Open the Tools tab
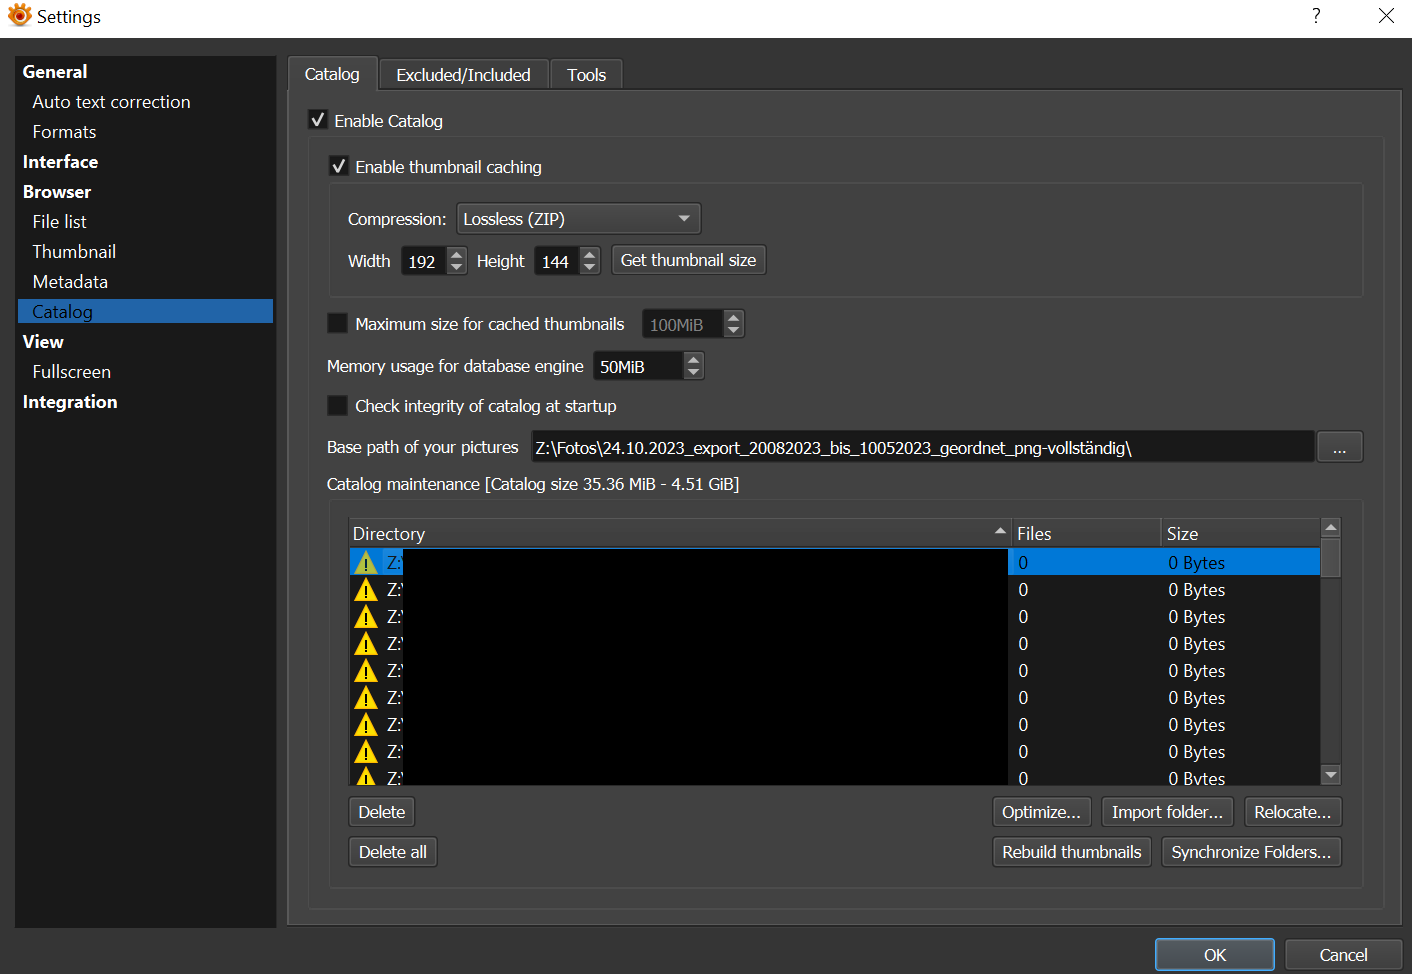Viewport: 1412px width, 974px height. coord(586,75)
